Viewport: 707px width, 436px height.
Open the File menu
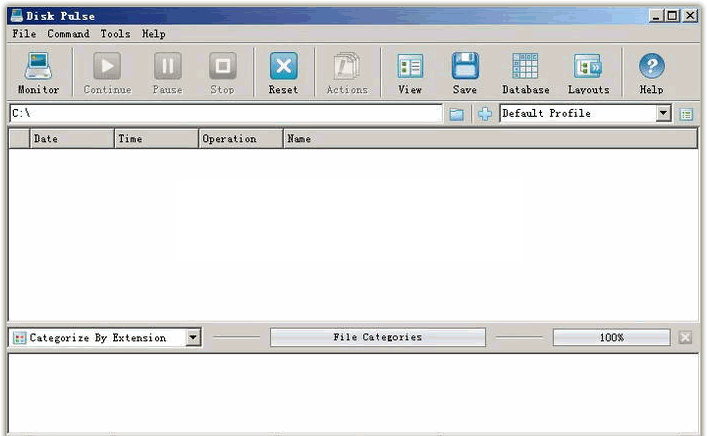[x=24, y=34]
